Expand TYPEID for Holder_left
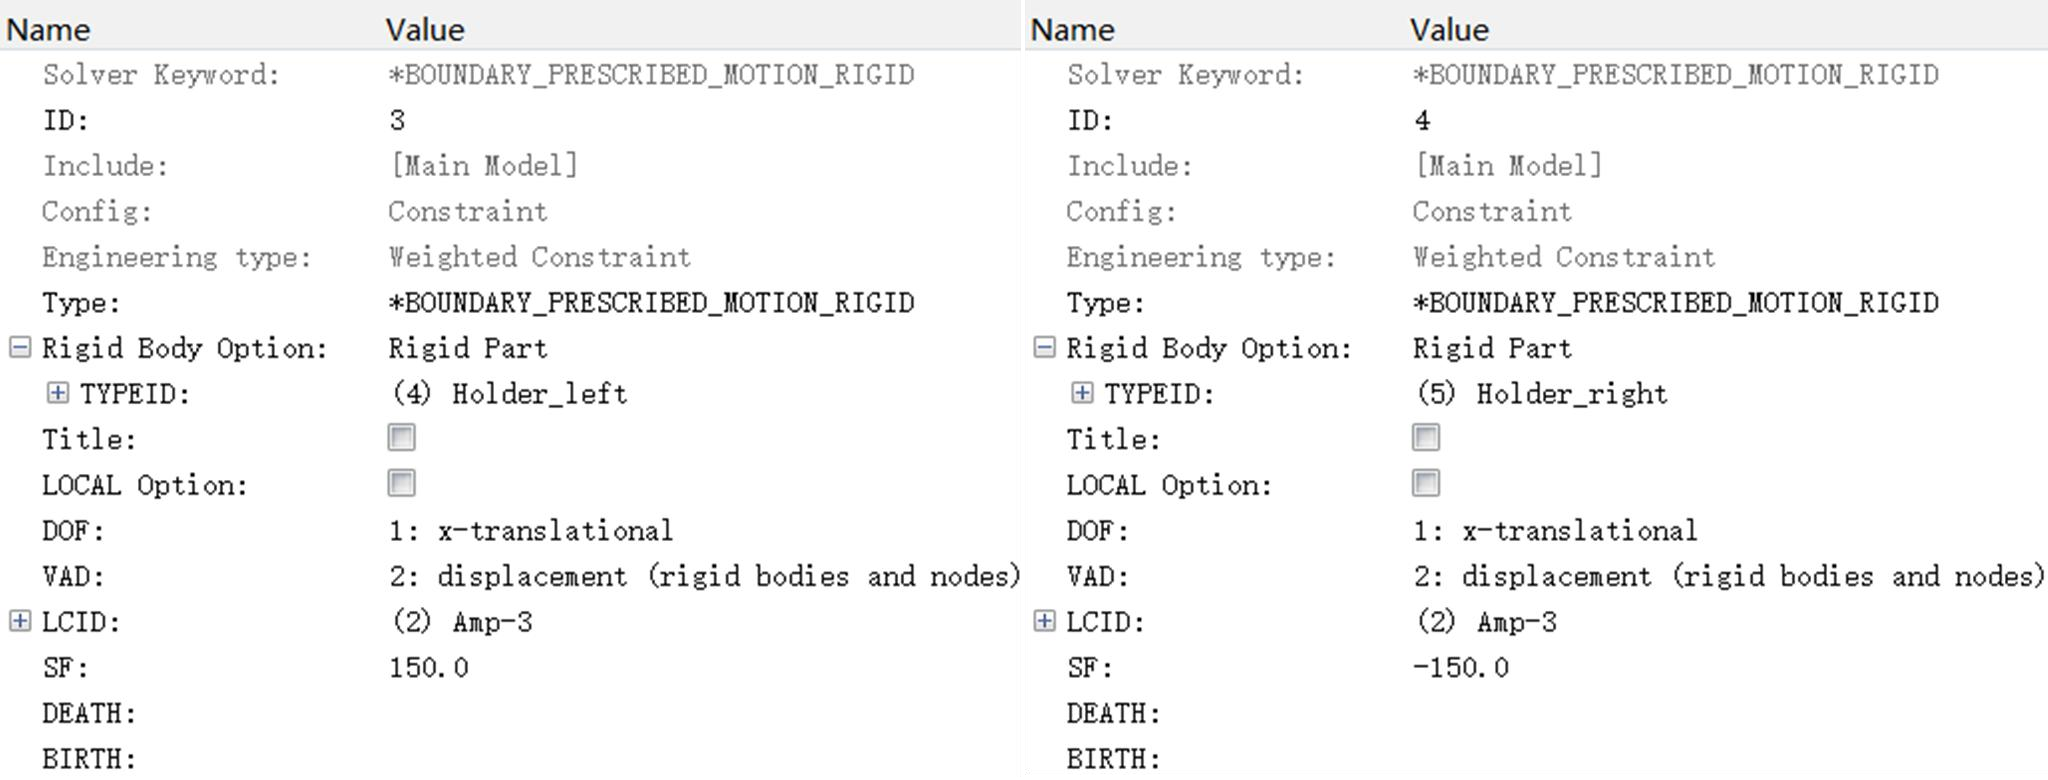Viewport: 2048px width, 780px height. 58,393
